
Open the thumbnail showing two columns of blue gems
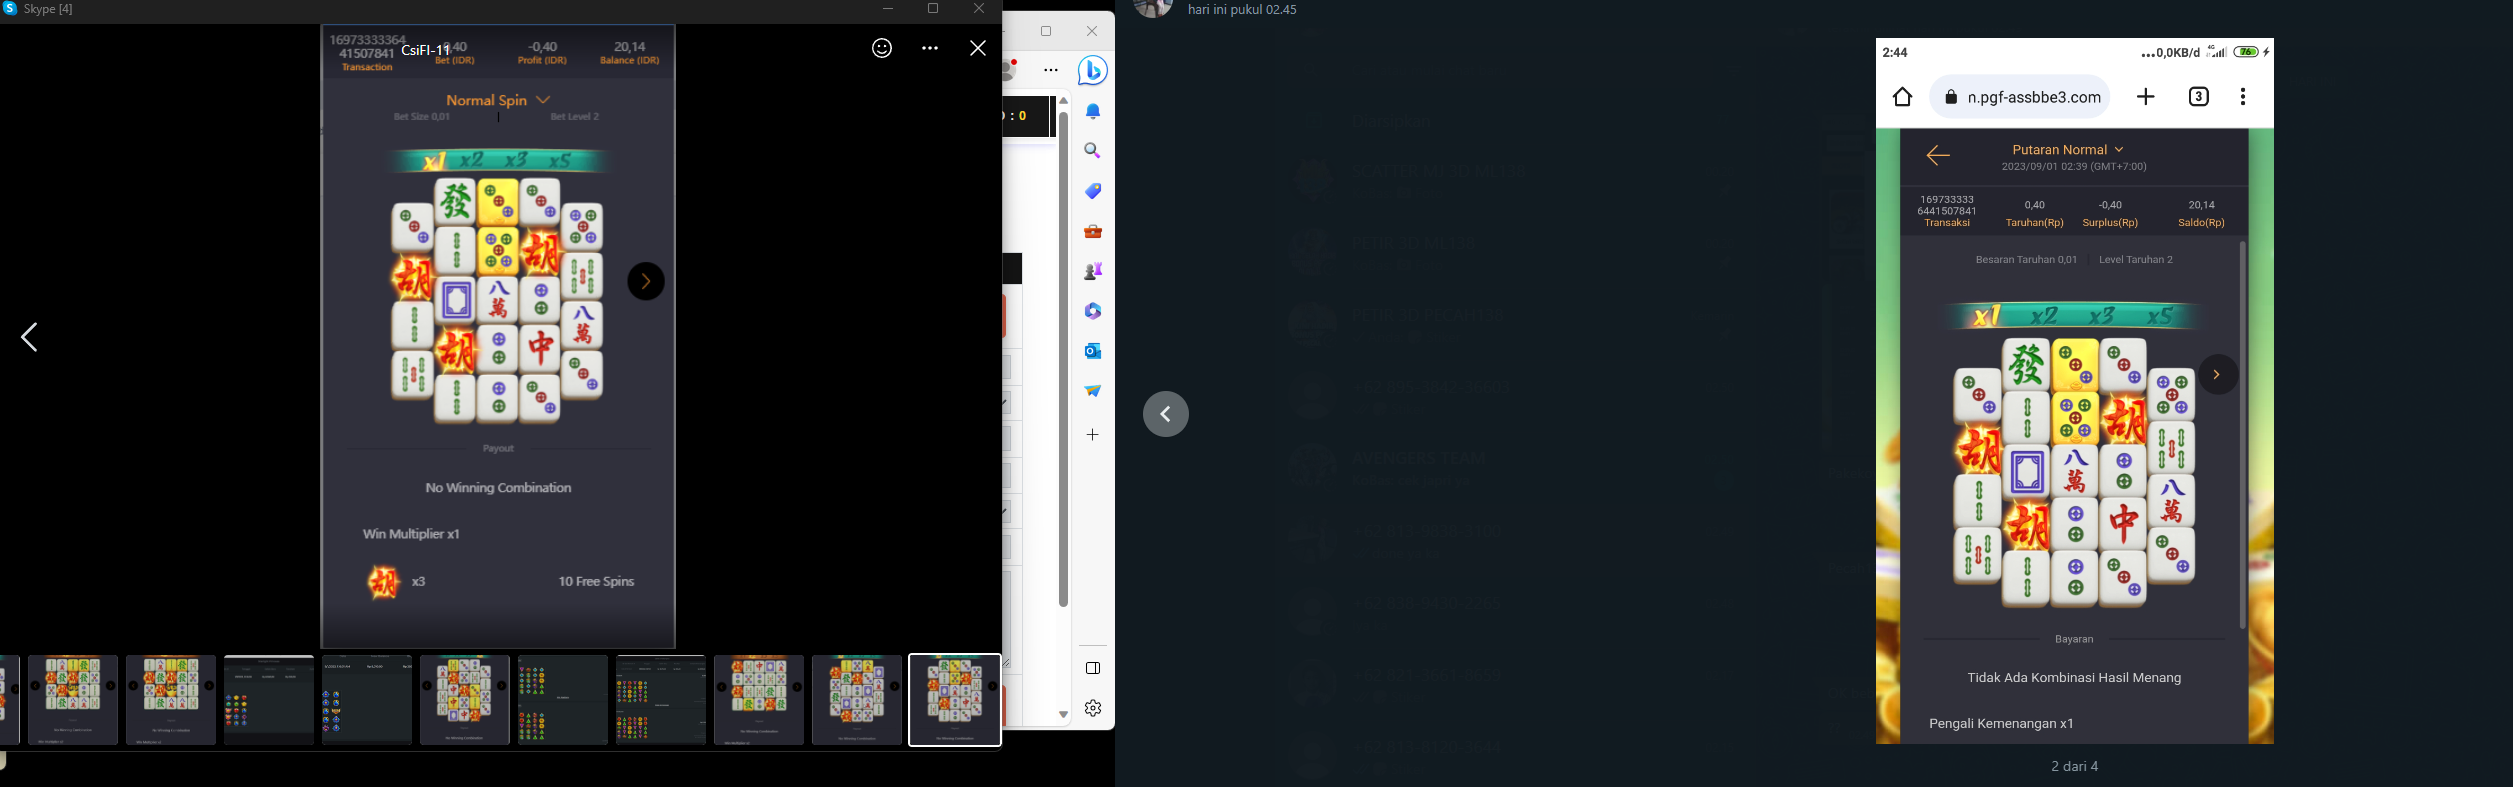[367, 700]
